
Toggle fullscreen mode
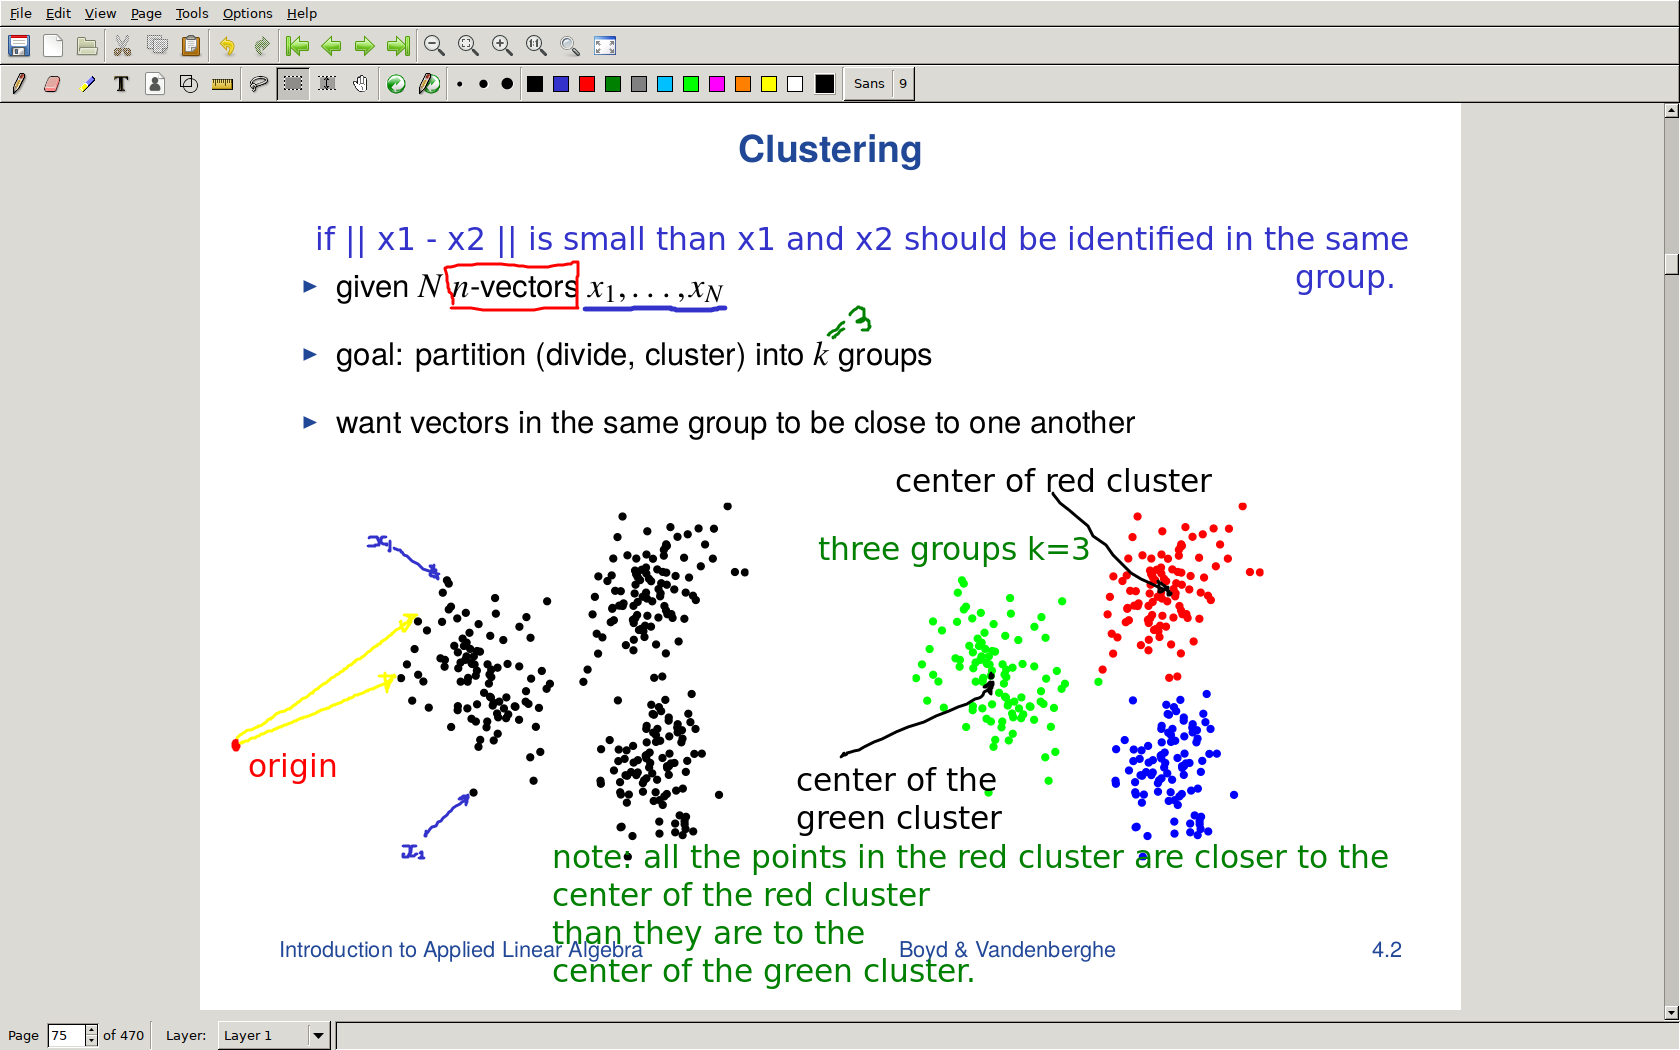tap(605, 46)
